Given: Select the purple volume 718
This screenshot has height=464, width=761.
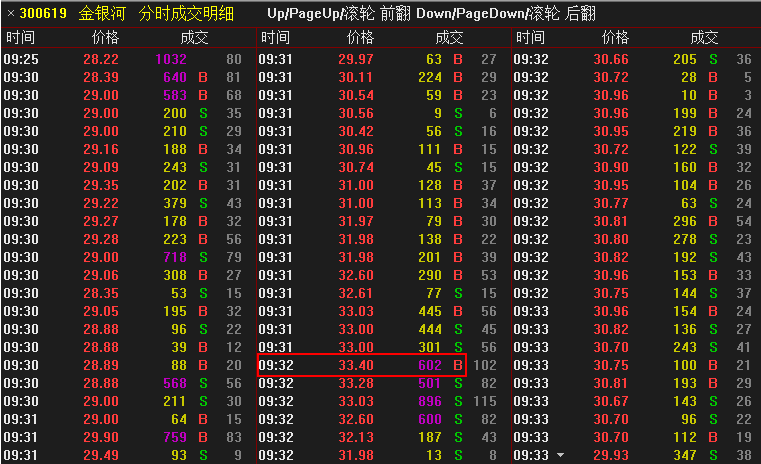Looking at the screenshot, I should click(x=175, y=257).
